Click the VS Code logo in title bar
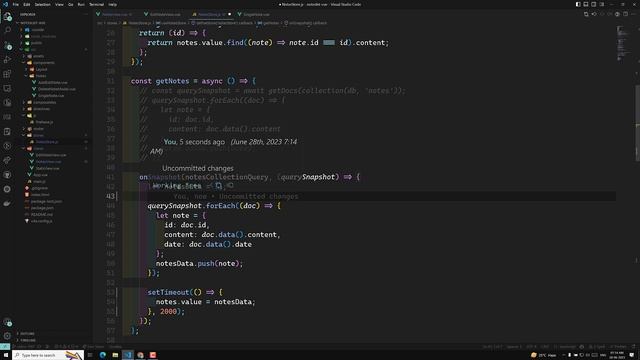 (x=5, y=4)
